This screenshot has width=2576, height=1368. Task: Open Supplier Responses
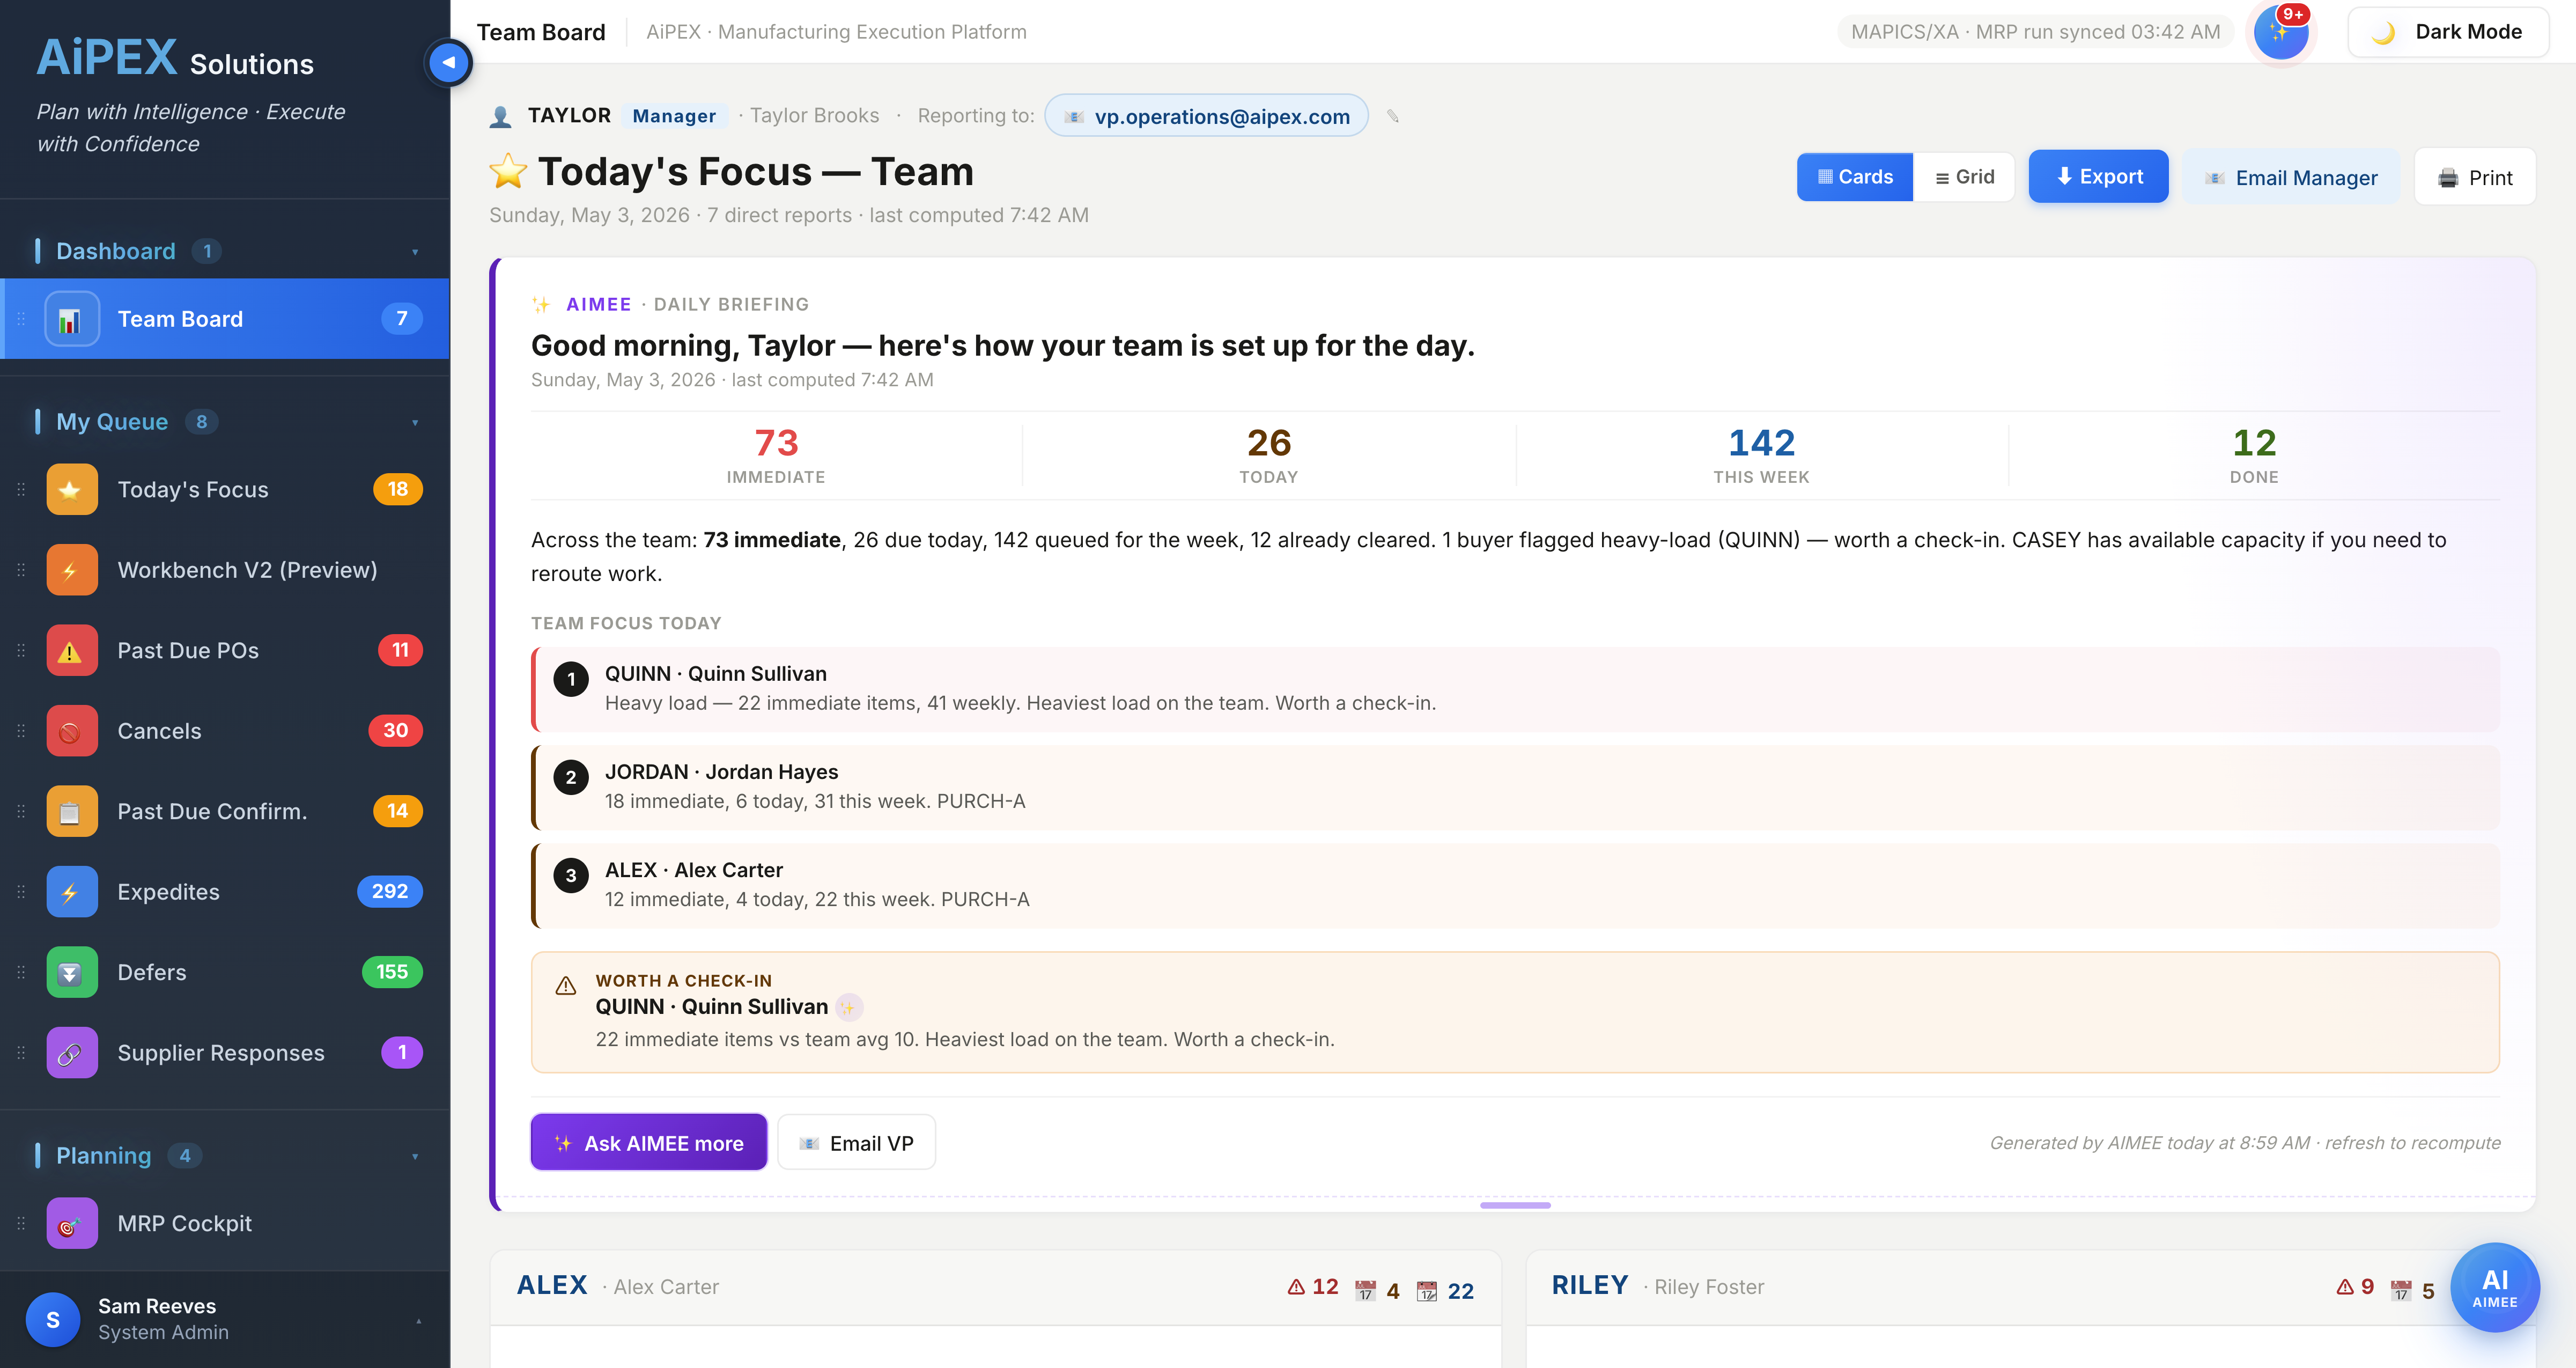point(226,1053)
